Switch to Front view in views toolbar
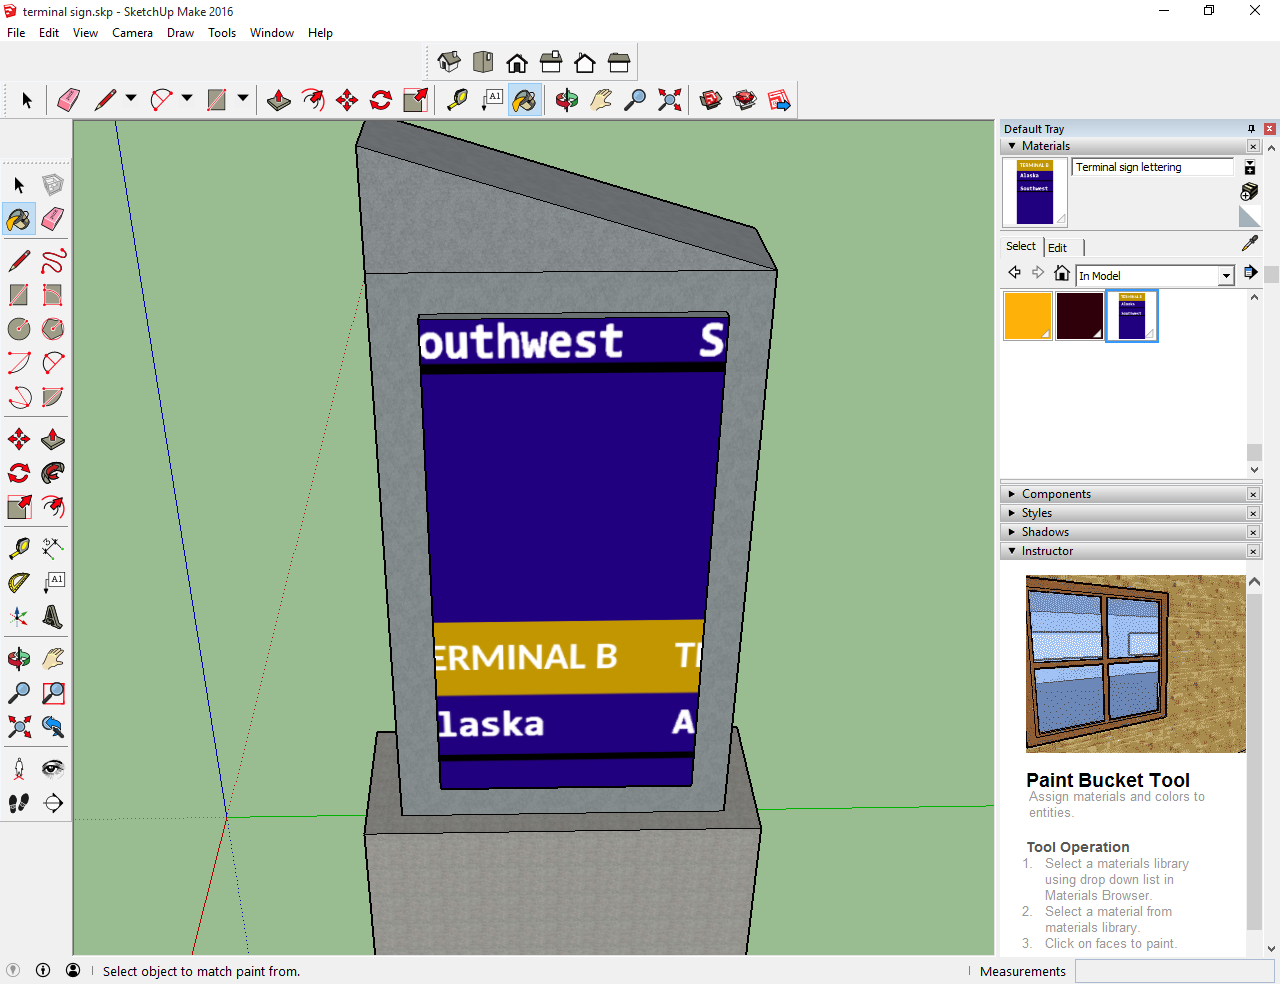This screenshot has height=984, width=1280. (x=517, y=63)
